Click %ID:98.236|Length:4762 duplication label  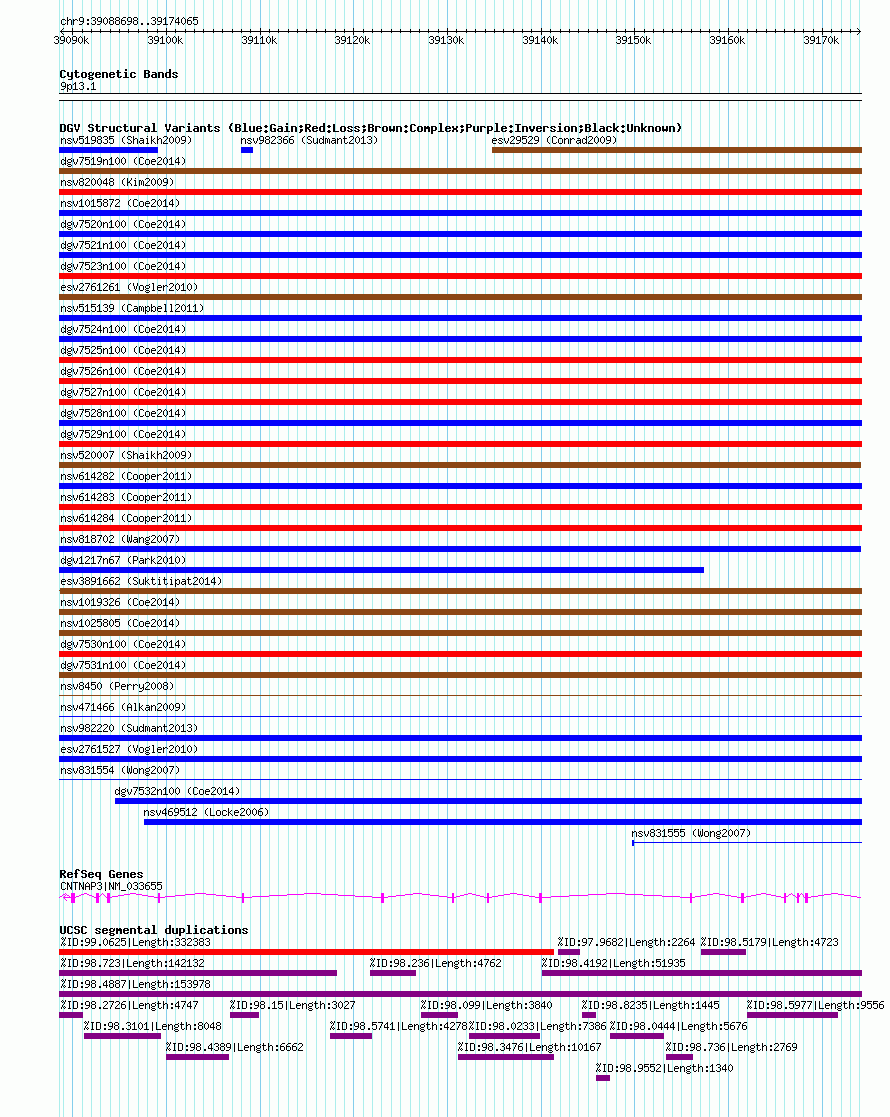(435, 964)
